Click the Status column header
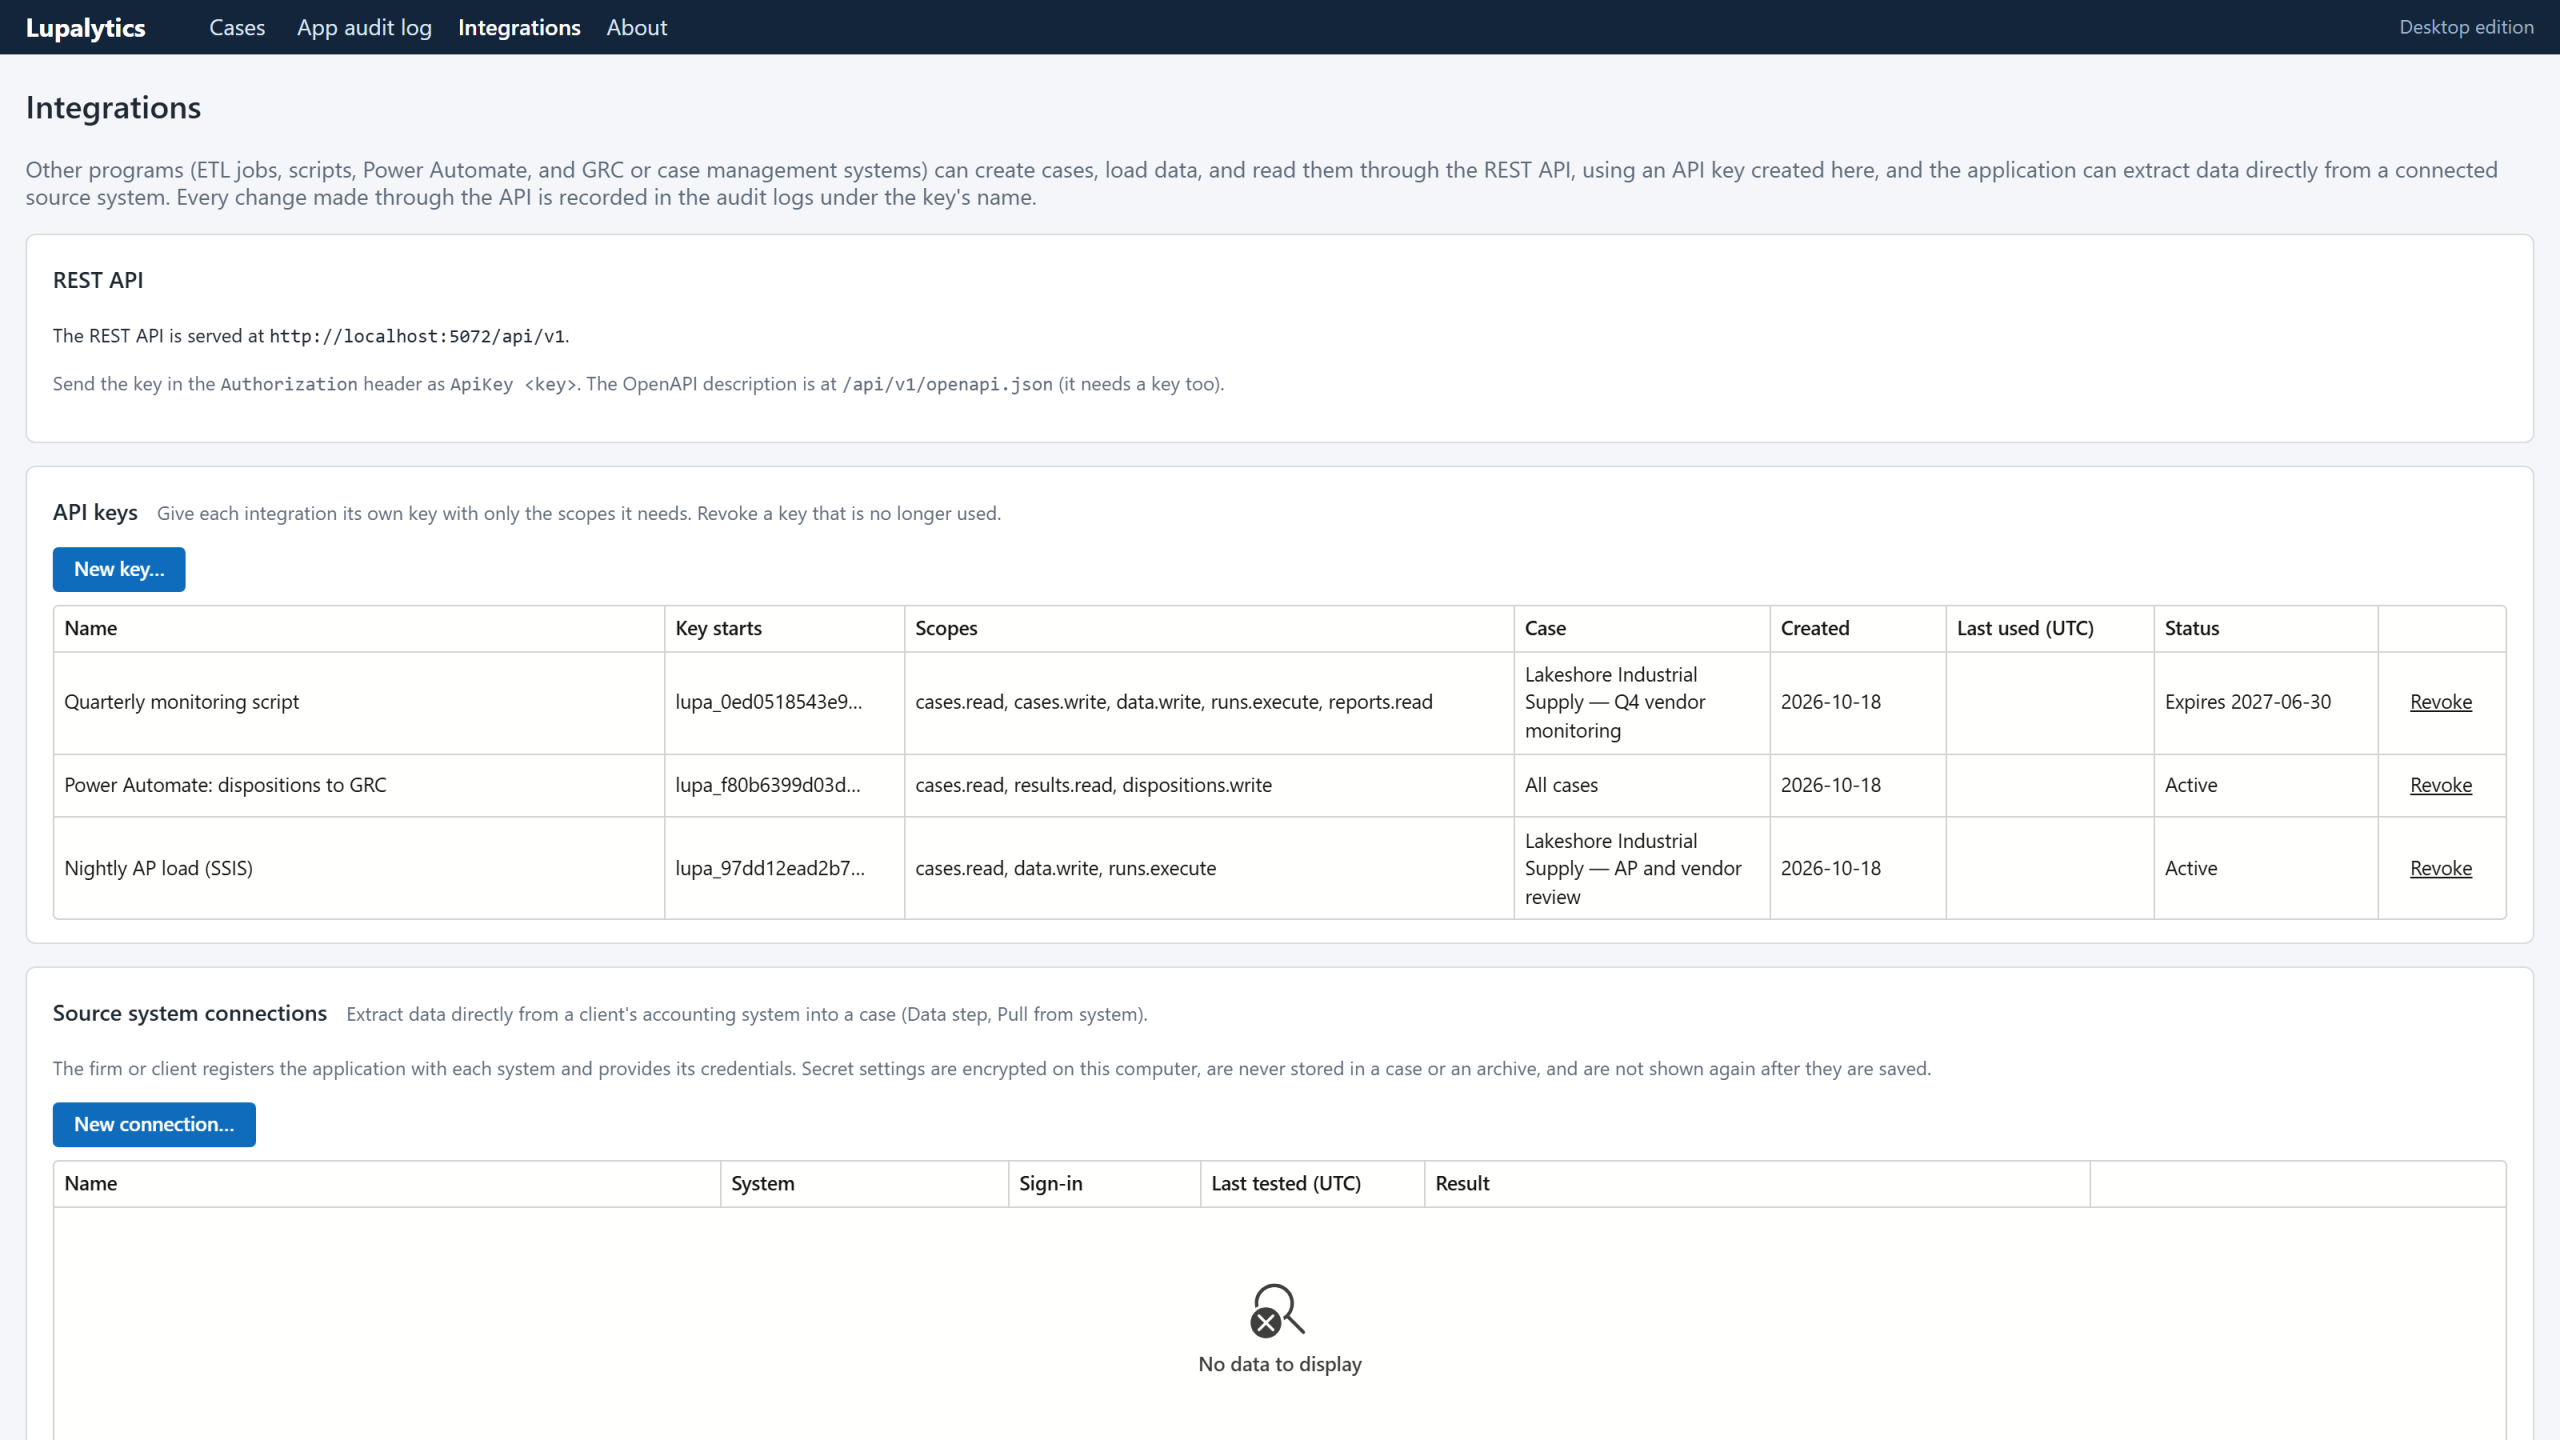The width and height of the screenshot is (2560, 1440). click(2266, 628)
